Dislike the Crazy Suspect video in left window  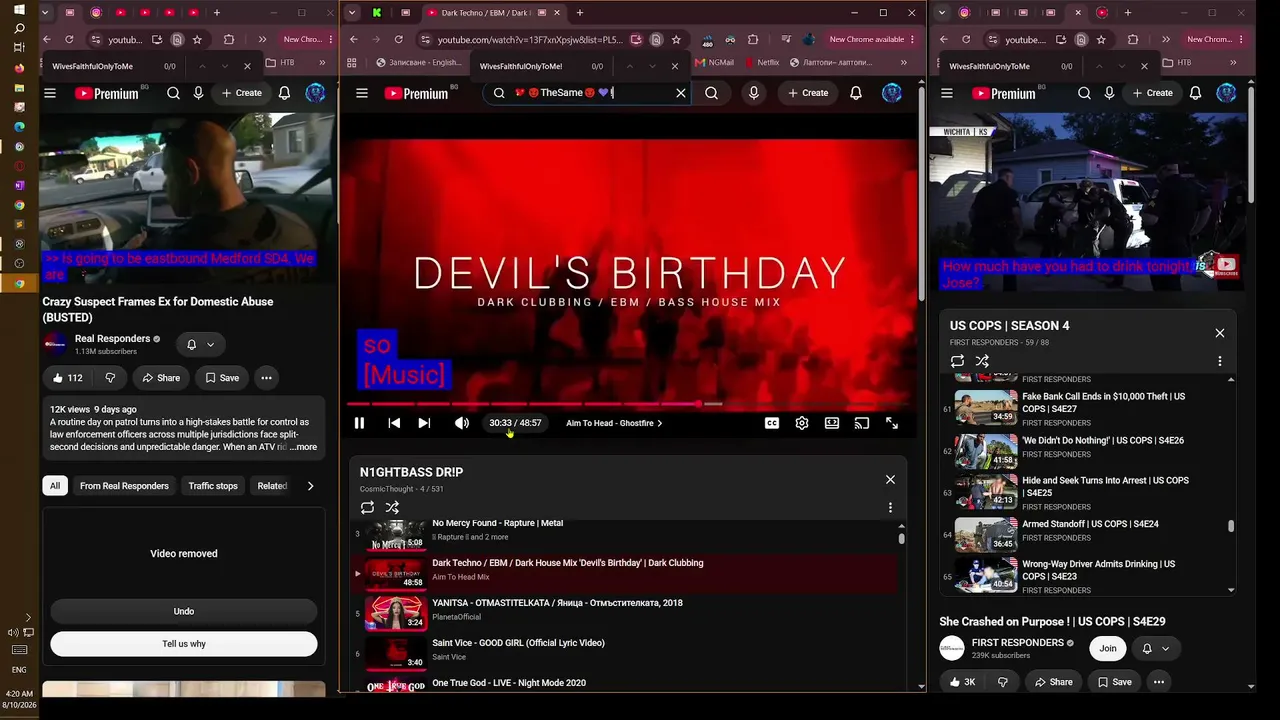(x=110, y=378)
